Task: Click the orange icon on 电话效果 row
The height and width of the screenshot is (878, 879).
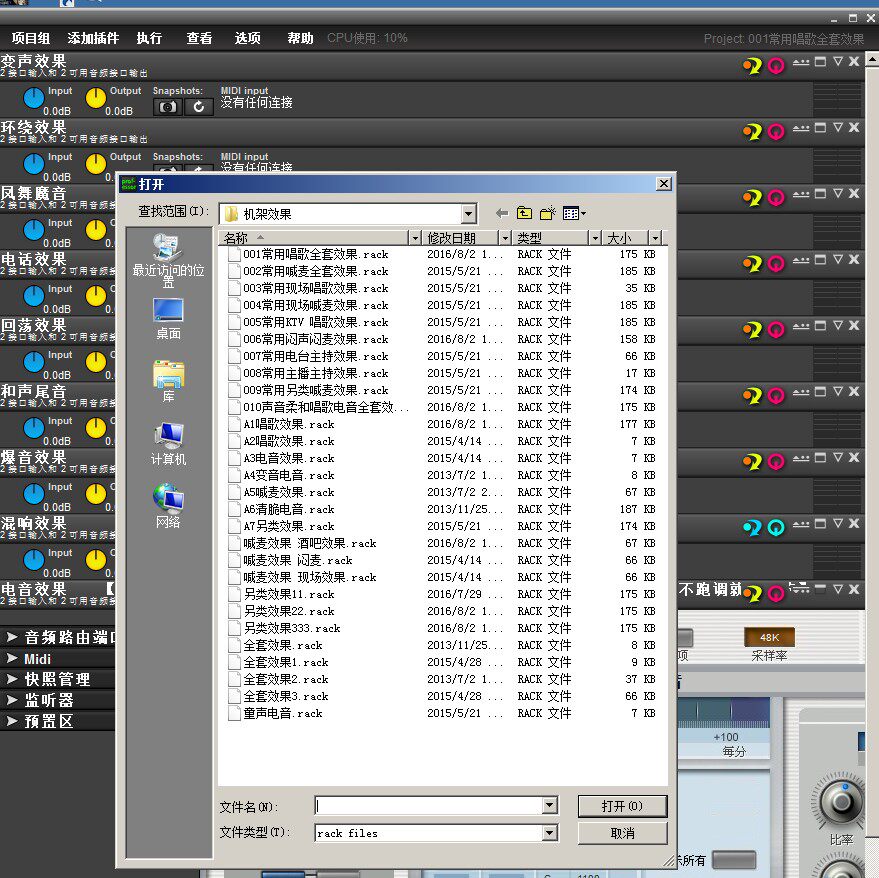Action: pyautogui.click(x=752, y=264)
